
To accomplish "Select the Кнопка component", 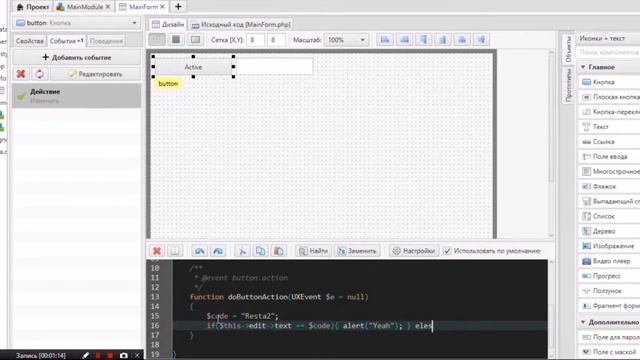I will [609, 82].
